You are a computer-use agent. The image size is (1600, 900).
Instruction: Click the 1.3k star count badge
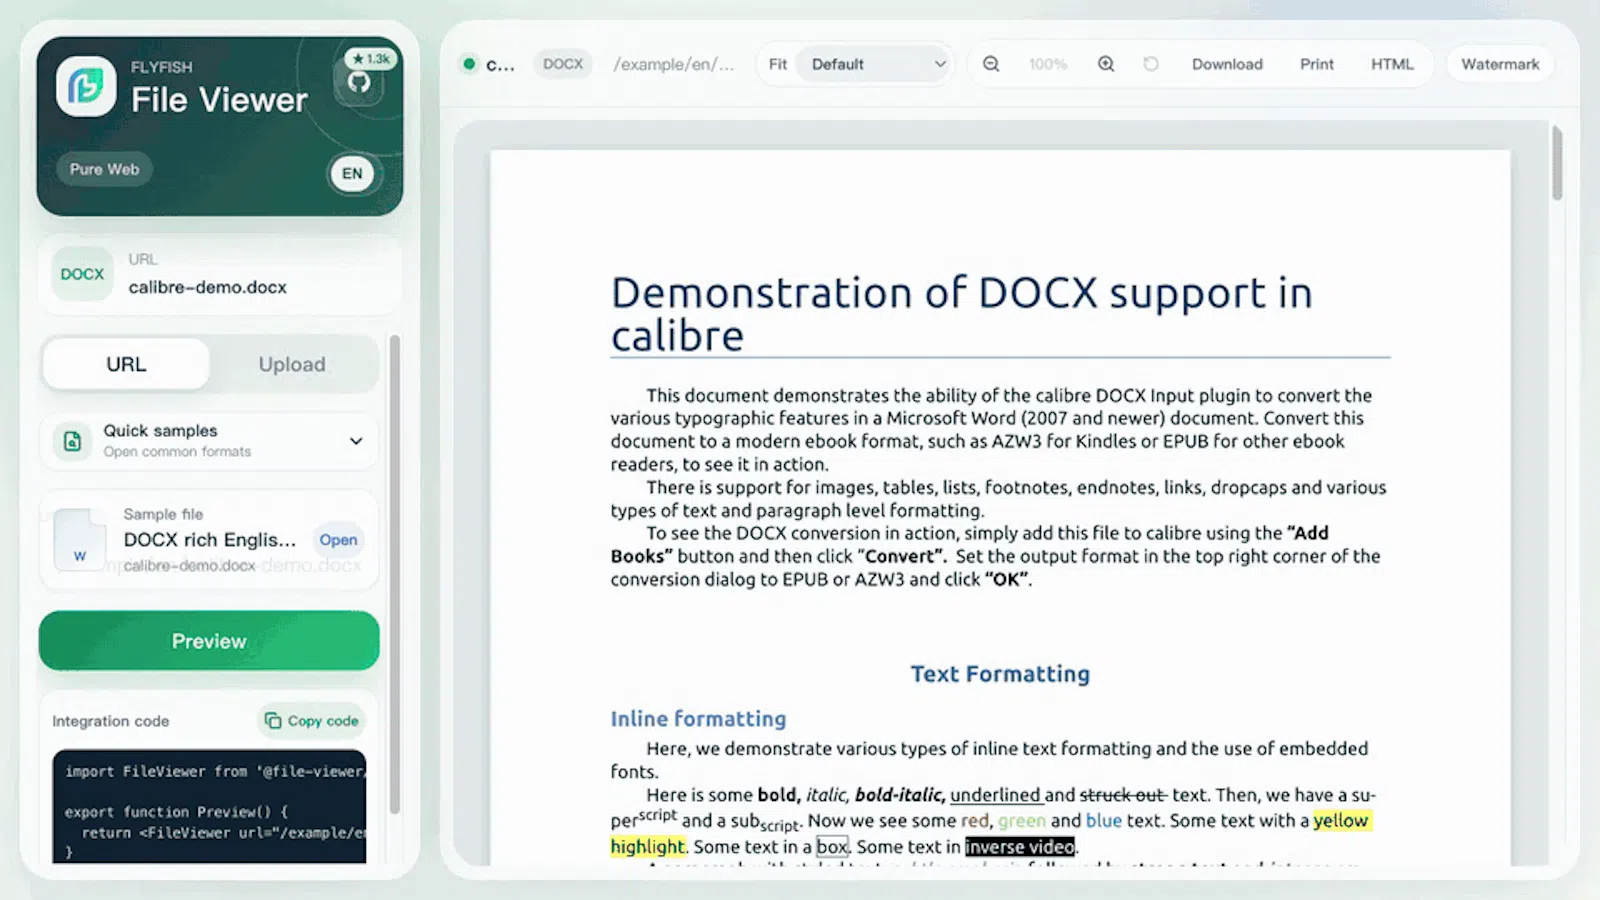pos(371,59)
